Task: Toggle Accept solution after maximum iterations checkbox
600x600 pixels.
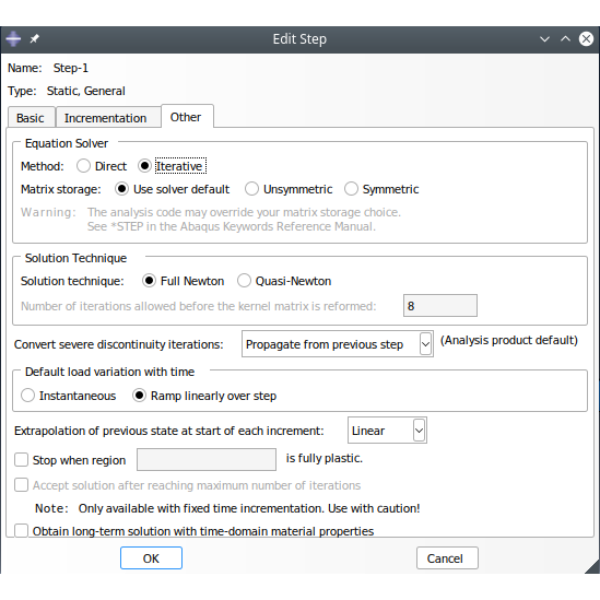Action: tap(21, 485)
